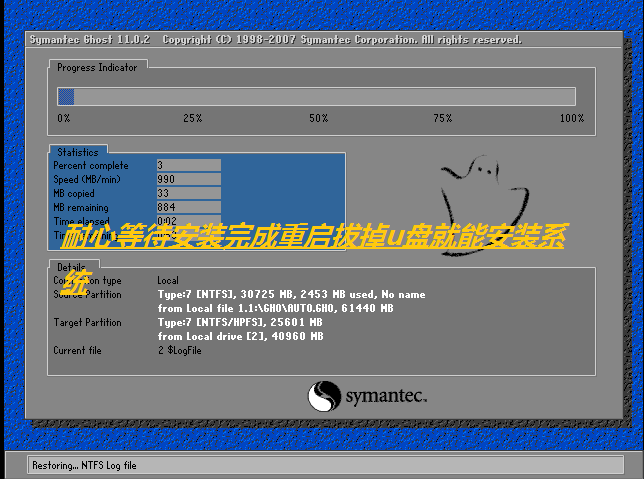
Task: Select the MB remaining value field
Action: pyautogui.click(x=188, y=207)
